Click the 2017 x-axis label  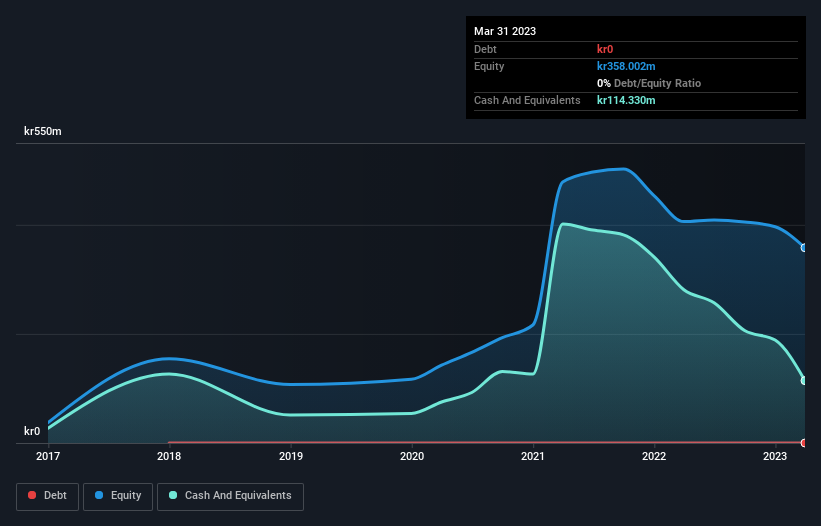pos(48,456)
